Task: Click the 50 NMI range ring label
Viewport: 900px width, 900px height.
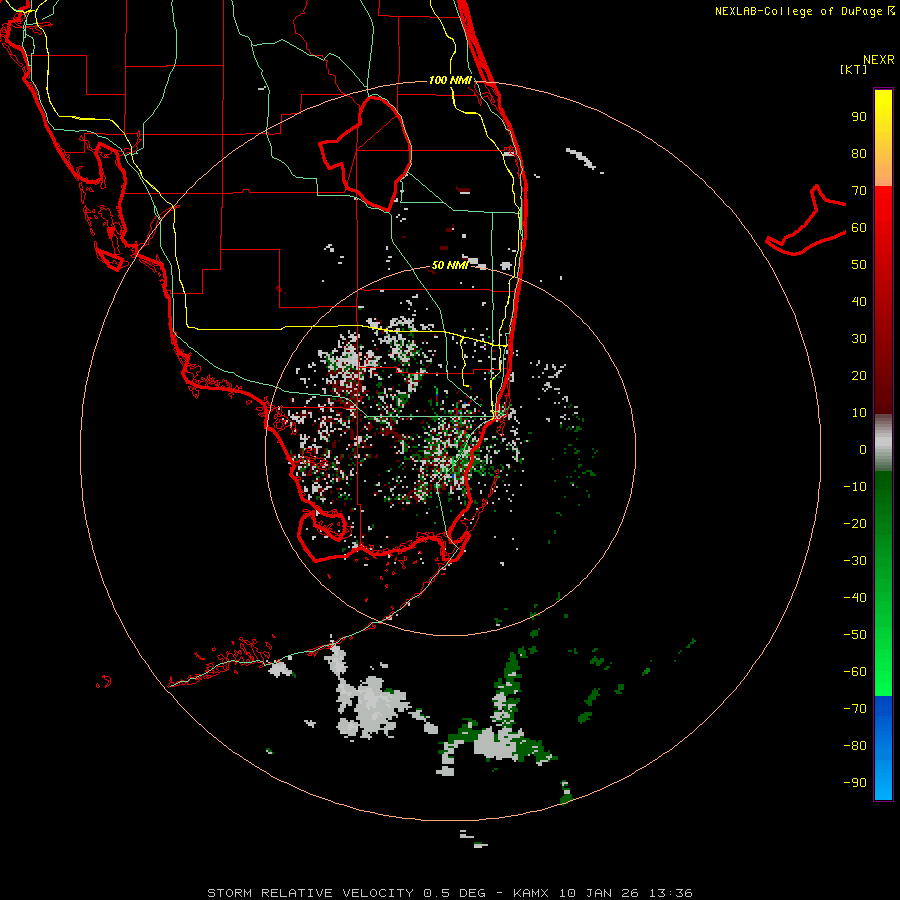Action: pos(450,265)
